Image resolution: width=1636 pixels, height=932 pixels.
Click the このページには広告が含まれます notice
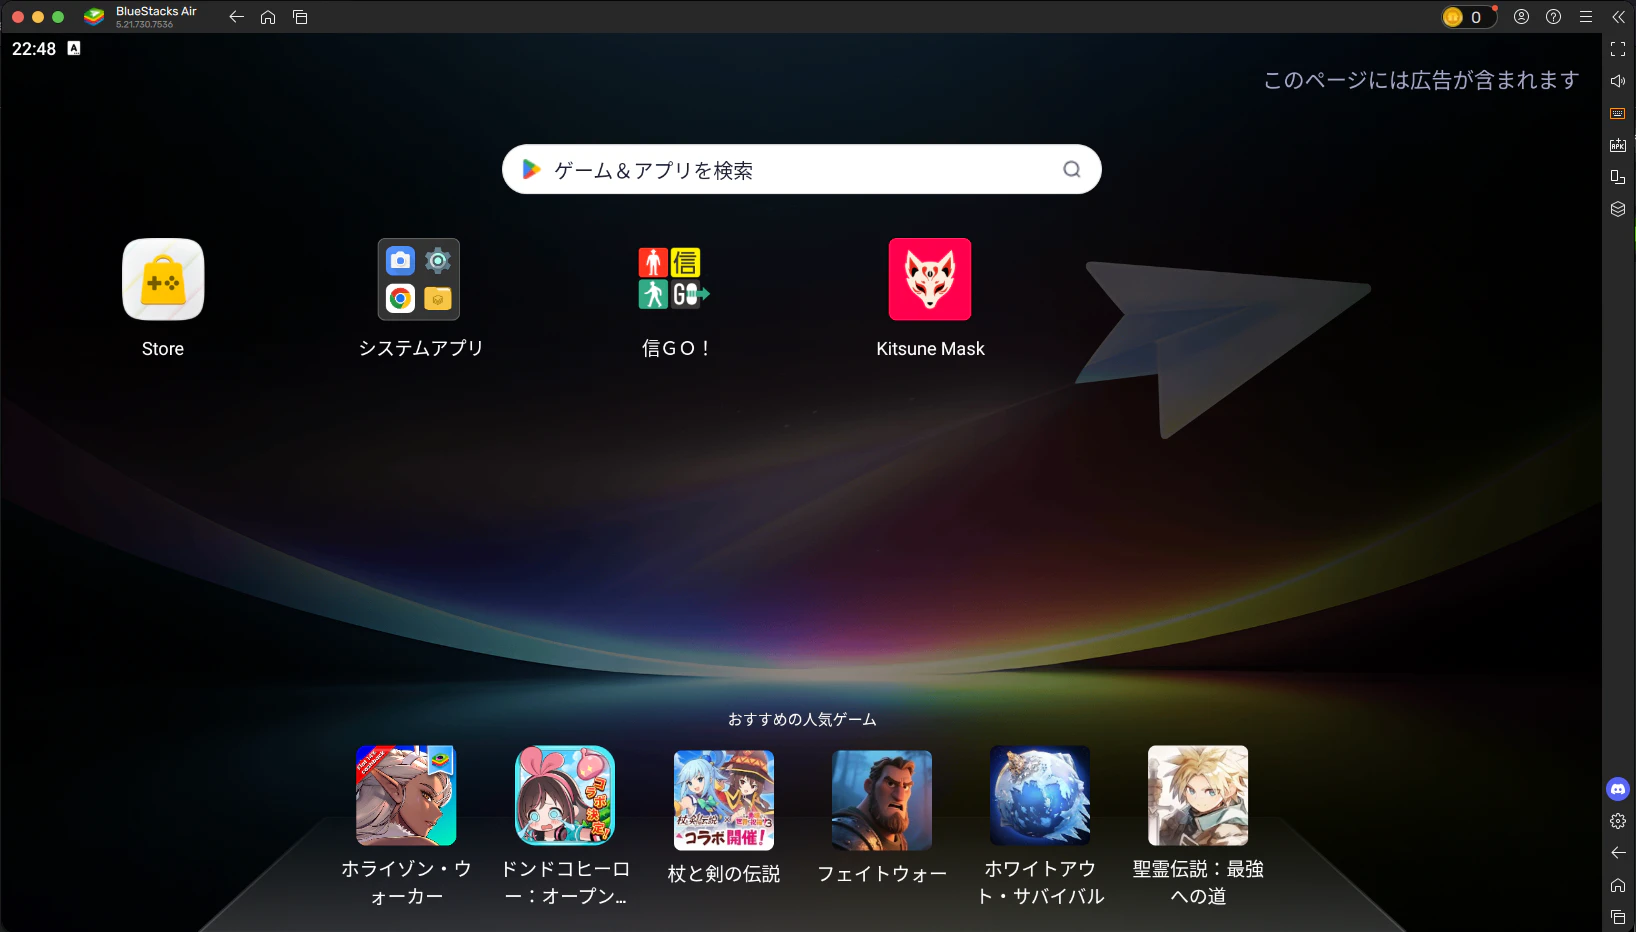tap(1421, 80)
